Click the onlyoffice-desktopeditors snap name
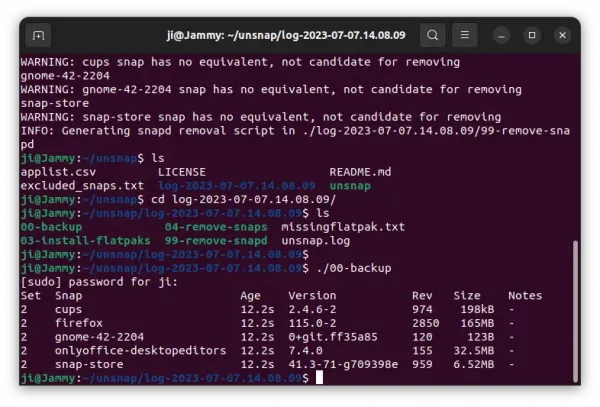This screenshot has height=407, width=600. (140, 351)
